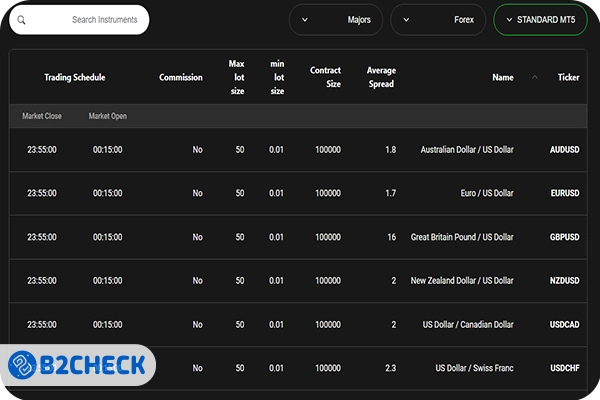Open the GBPUSD instrument row
600x400 pixels.
click(x=564, y=238)
